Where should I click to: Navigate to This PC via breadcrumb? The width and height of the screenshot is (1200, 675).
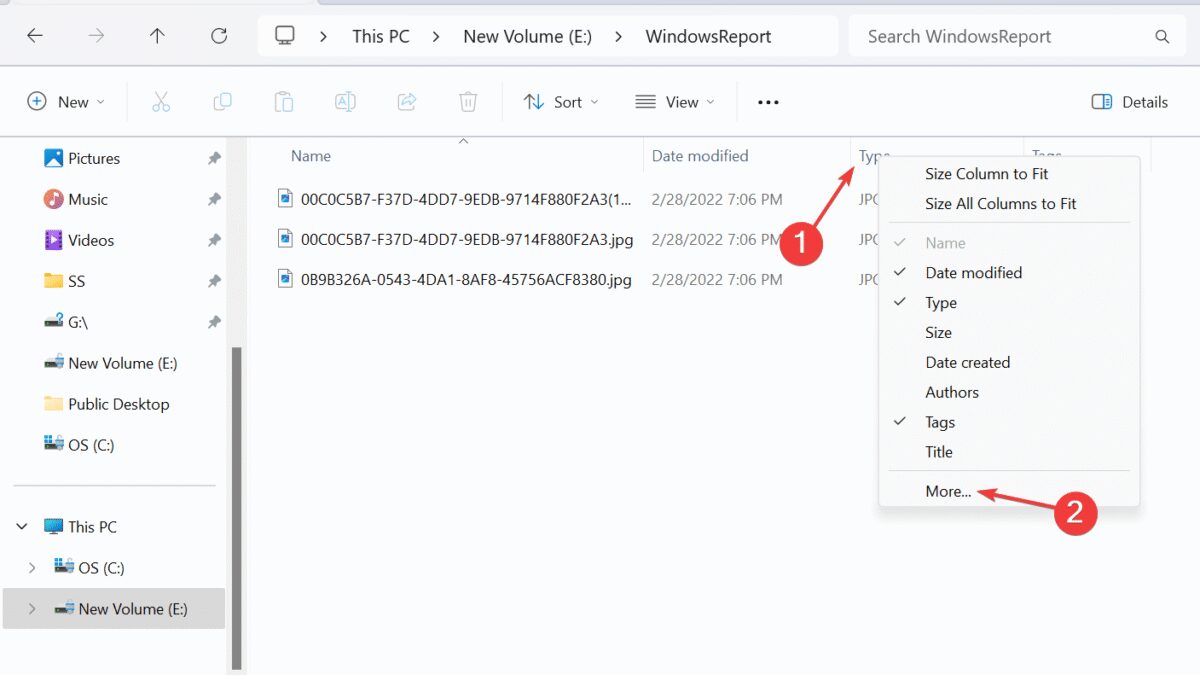coord(380,36)
